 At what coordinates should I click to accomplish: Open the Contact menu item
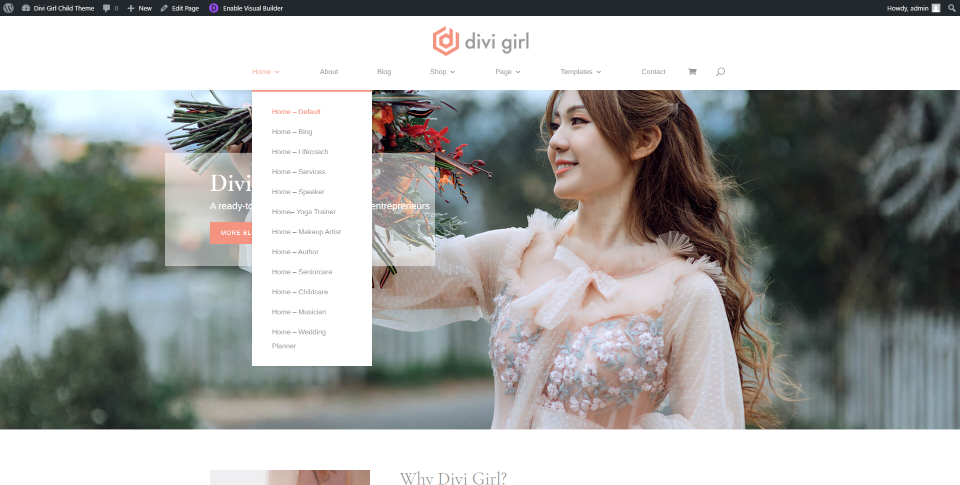653,72
